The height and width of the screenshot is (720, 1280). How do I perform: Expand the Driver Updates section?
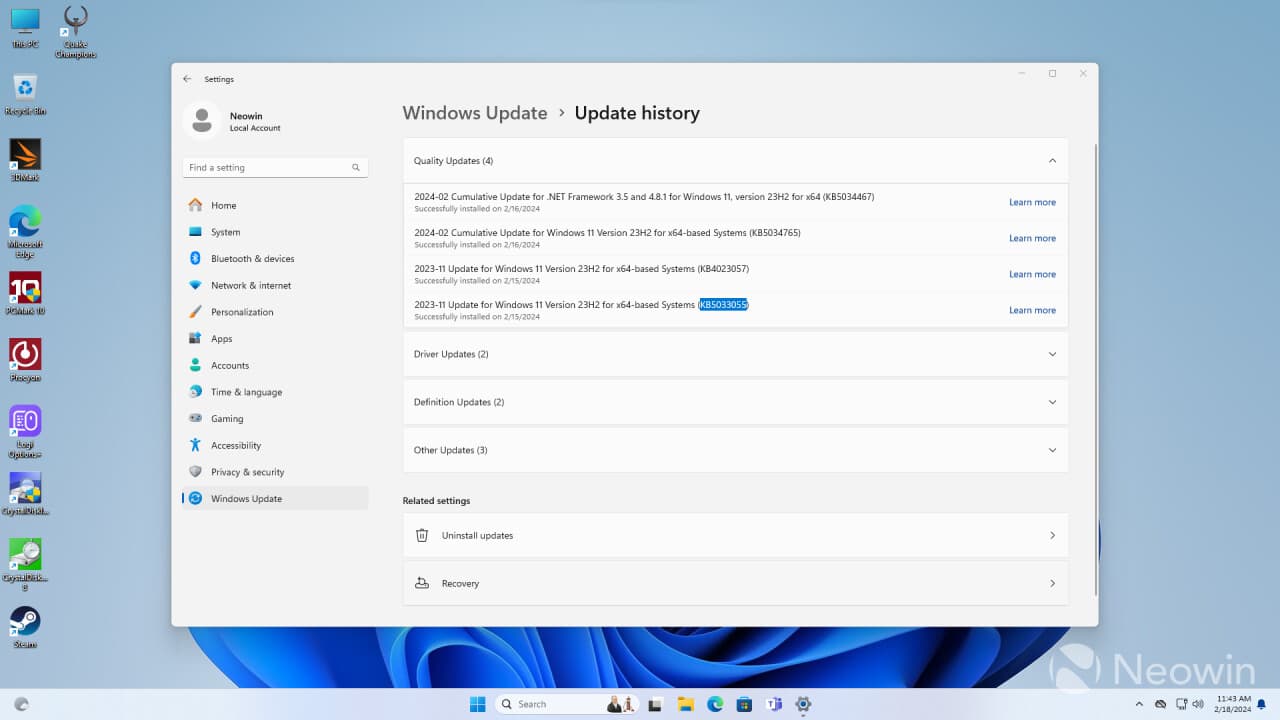(1051, 354)
